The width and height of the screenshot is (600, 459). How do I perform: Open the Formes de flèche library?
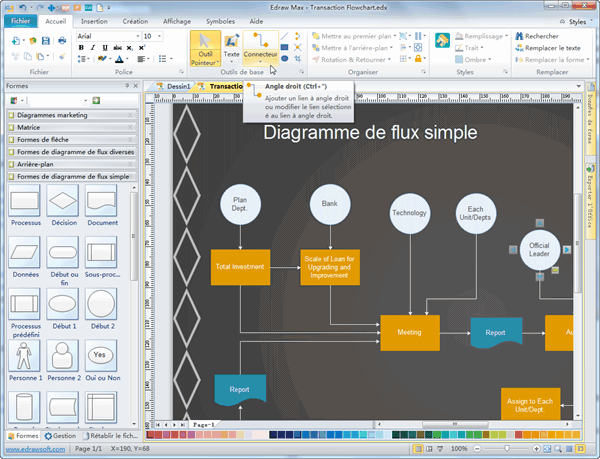[x=72, y=140]
